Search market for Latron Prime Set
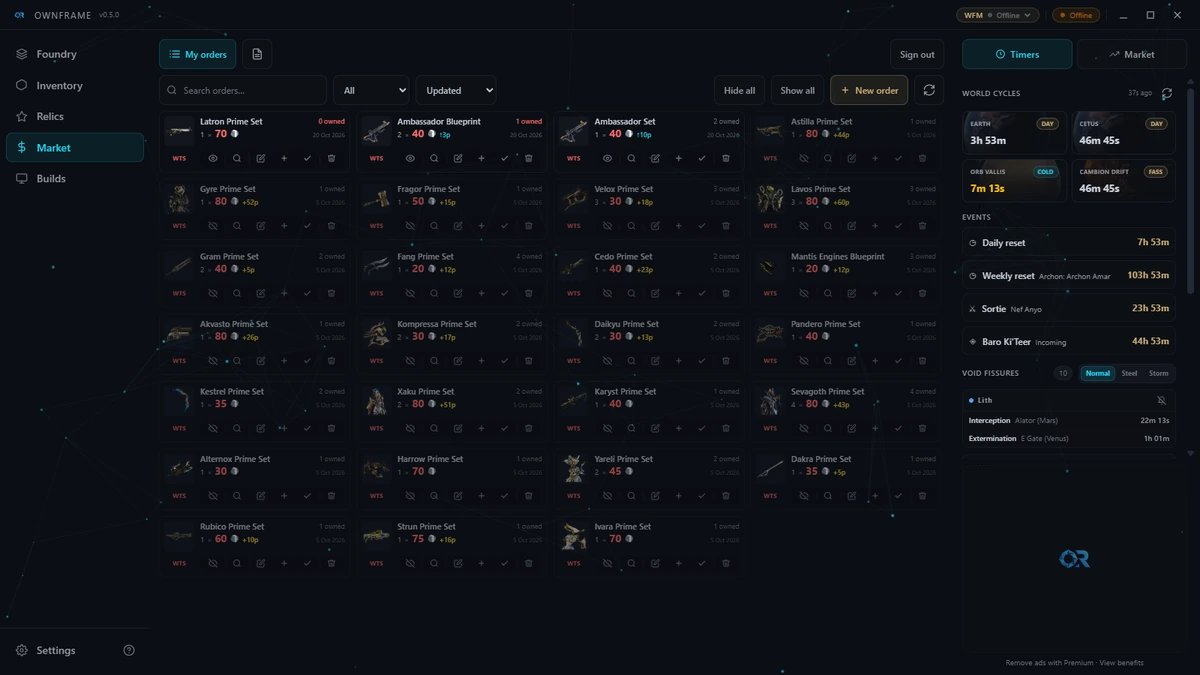The width and height of the screenshot is (1200, 675). (x=237, y=158)
